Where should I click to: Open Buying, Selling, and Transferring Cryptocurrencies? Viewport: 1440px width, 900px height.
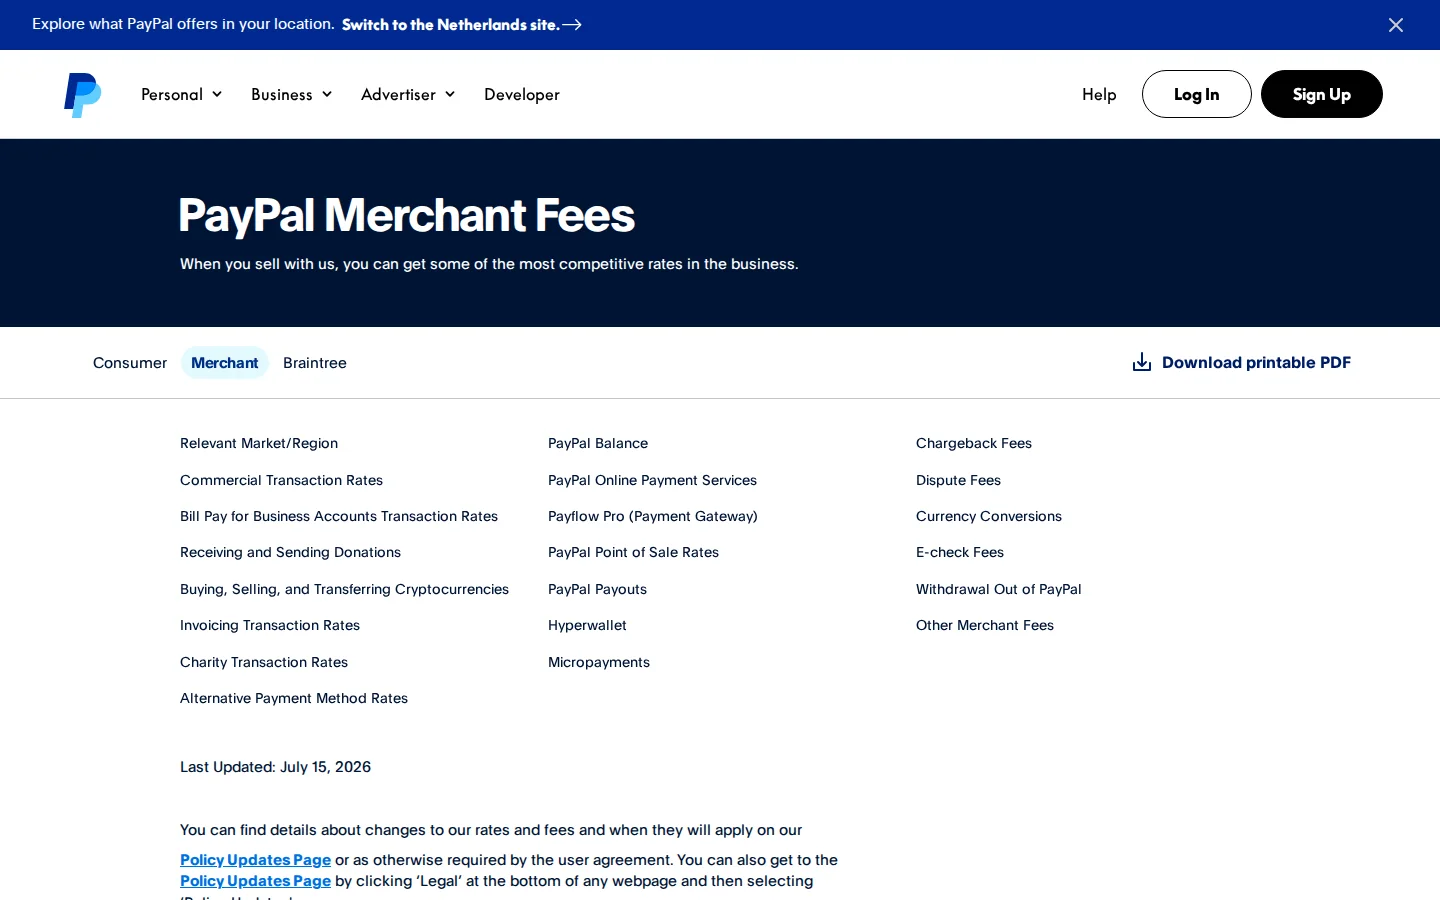click(x=344, y=589)
